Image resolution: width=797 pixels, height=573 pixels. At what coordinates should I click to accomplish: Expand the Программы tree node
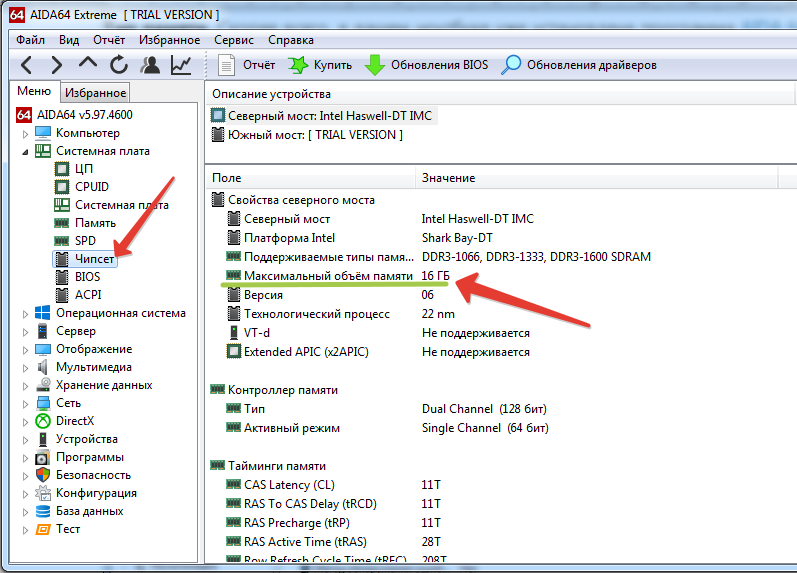point(25,458)
